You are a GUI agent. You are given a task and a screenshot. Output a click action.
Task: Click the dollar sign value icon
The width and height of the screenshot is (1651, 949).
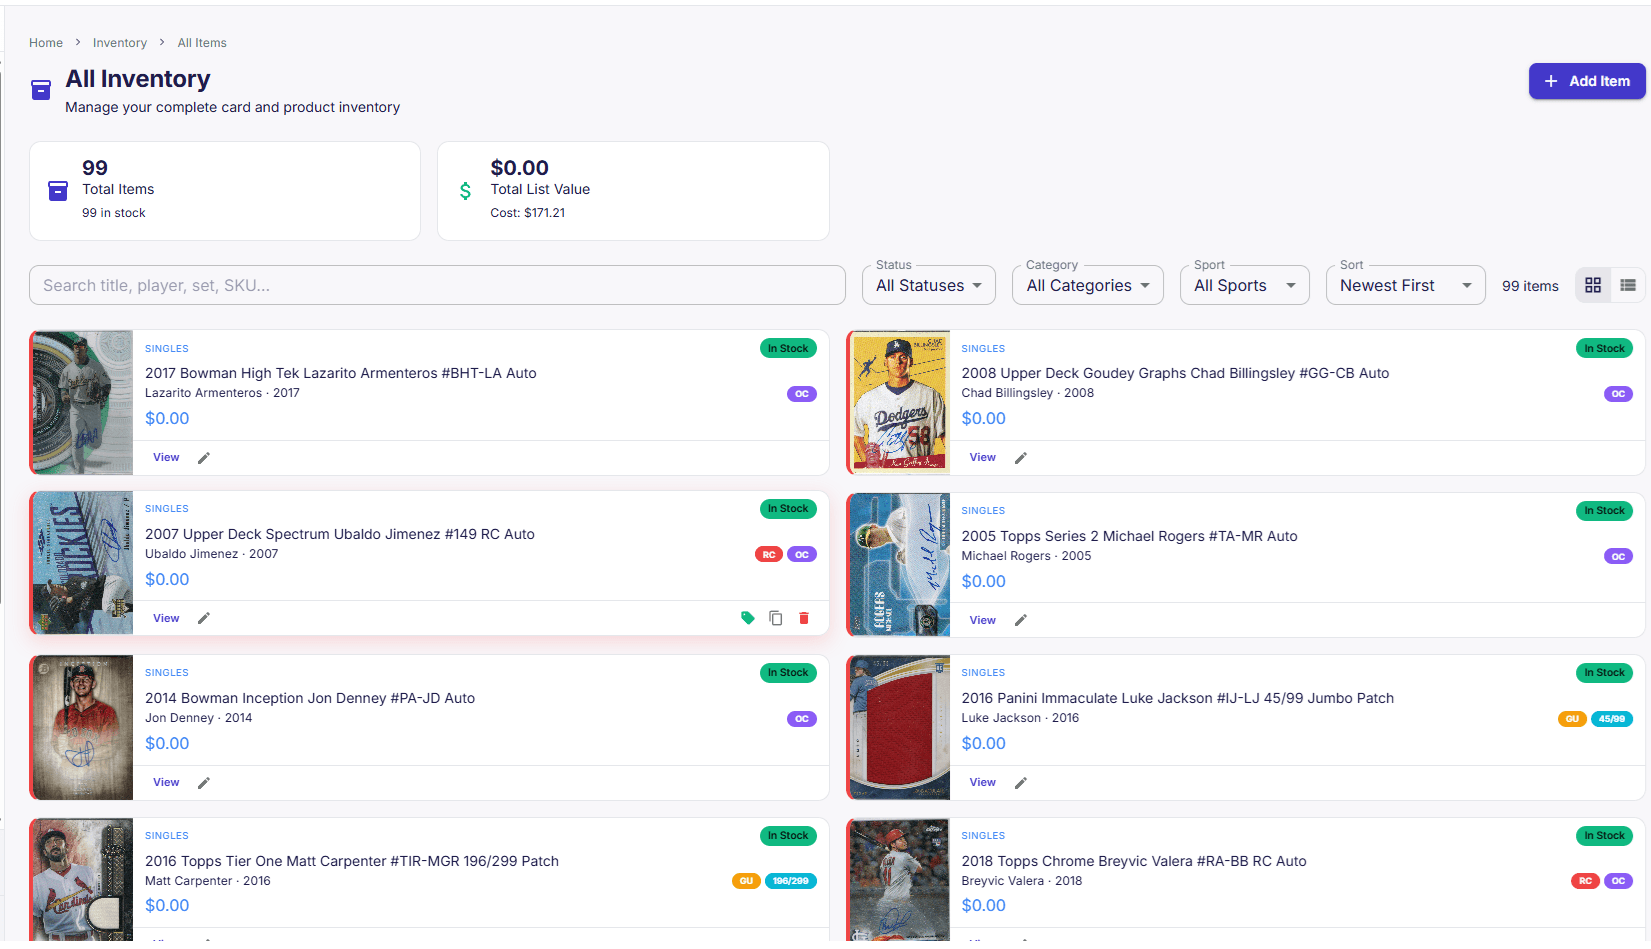pos(465,190)
